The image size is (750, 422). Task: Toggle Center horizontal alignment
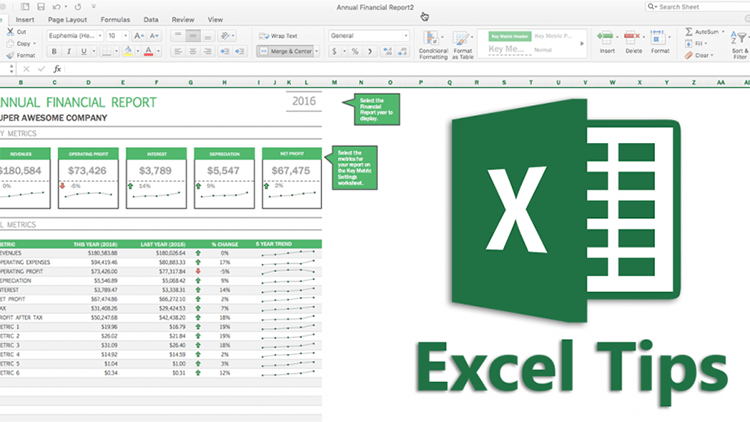pos(193,51)
